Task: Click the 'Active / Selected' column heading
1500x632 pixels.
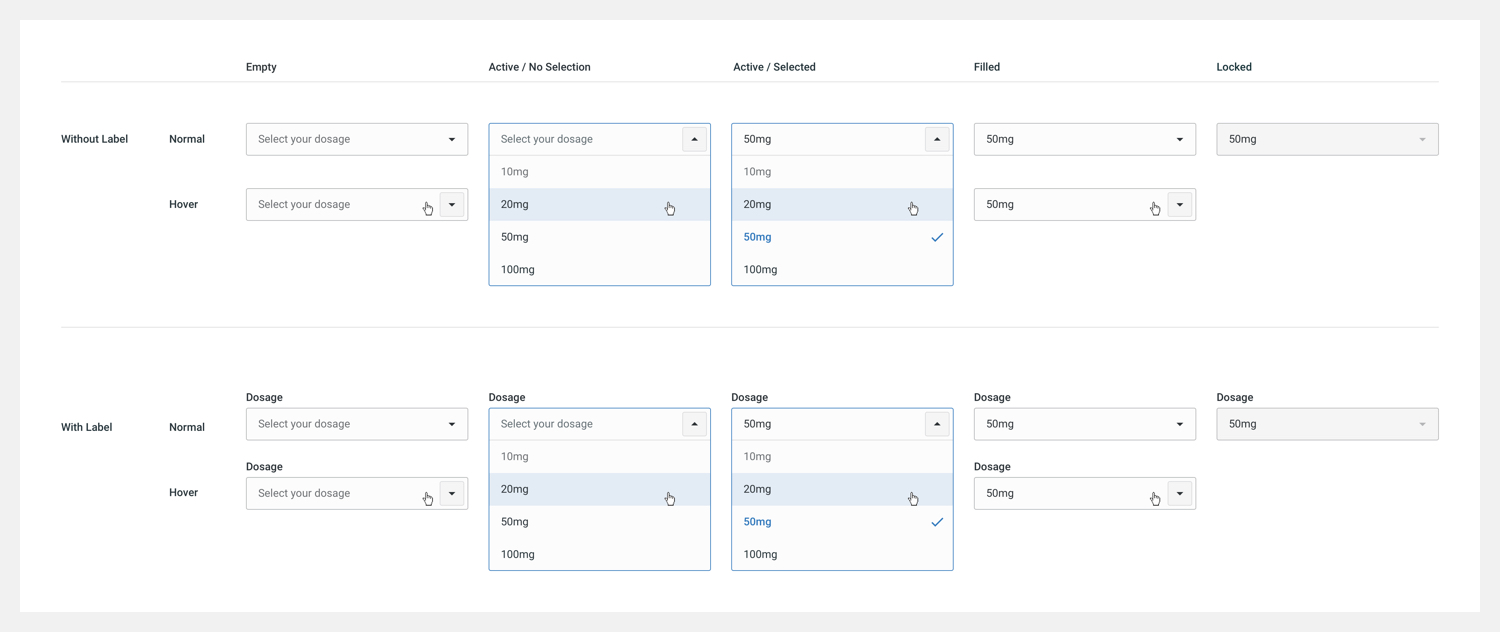Action: point(774,67)
